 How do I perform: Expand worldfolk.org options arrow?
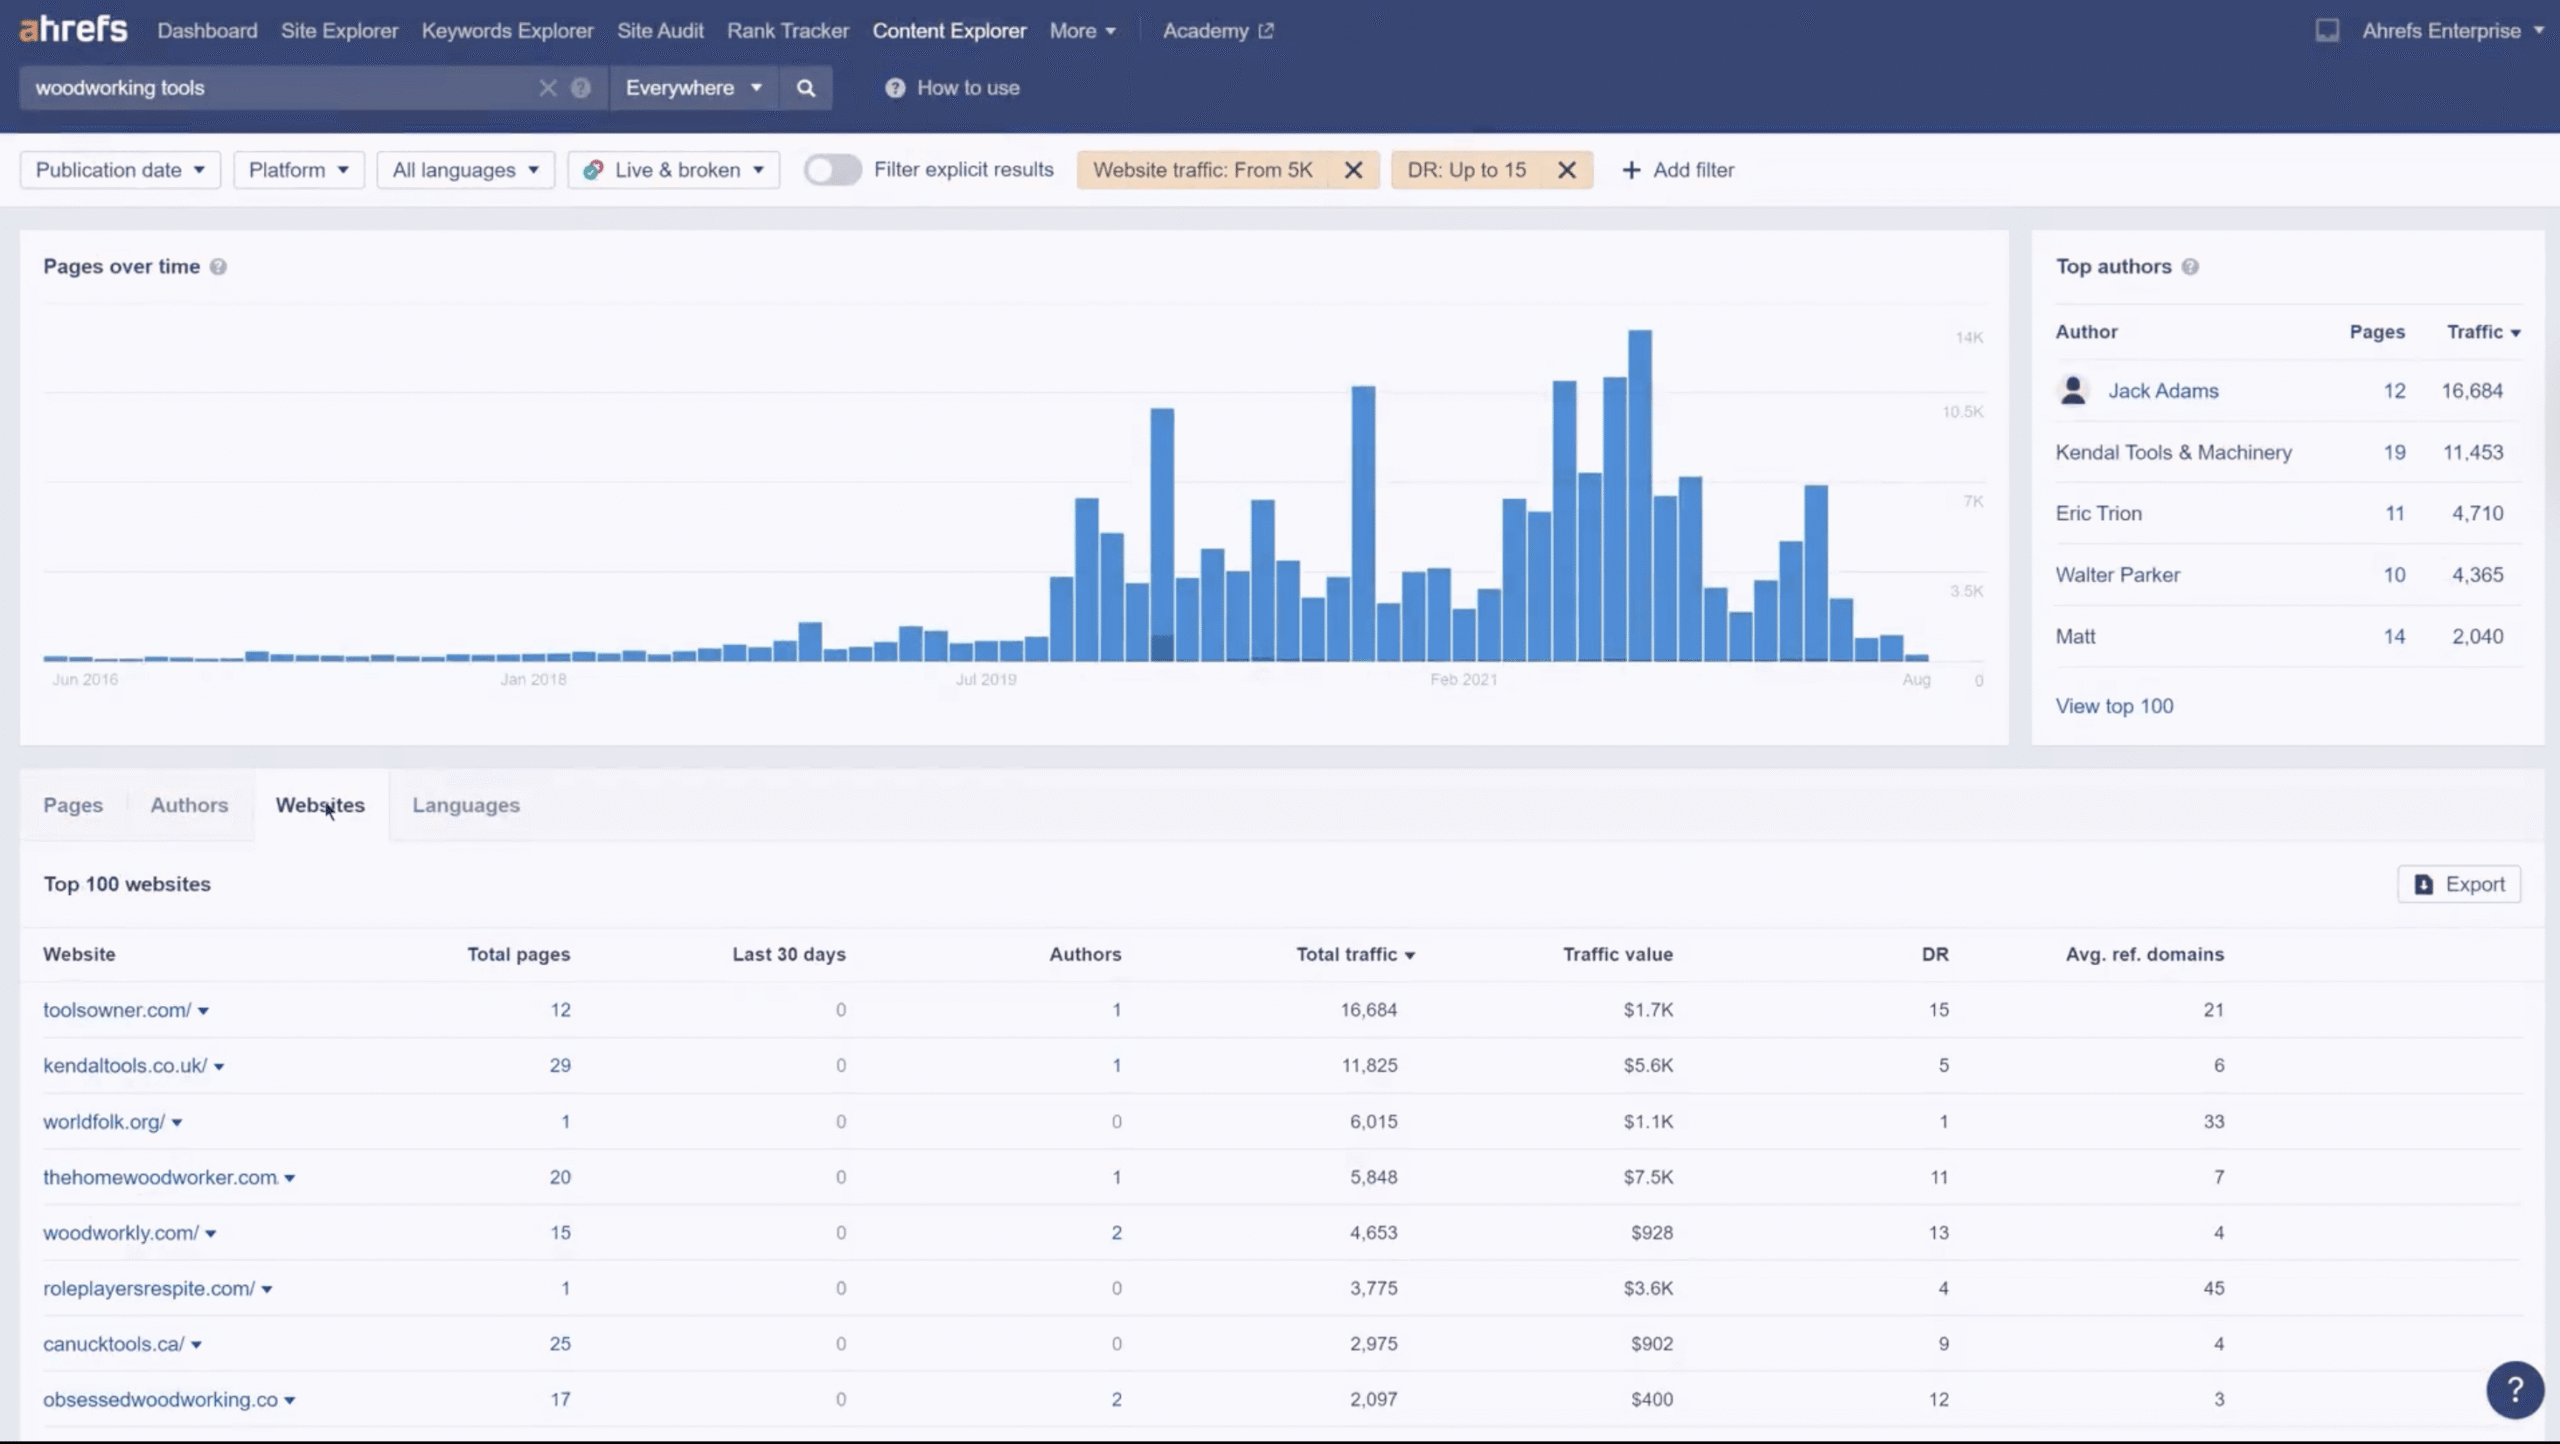pos(177,1123)
